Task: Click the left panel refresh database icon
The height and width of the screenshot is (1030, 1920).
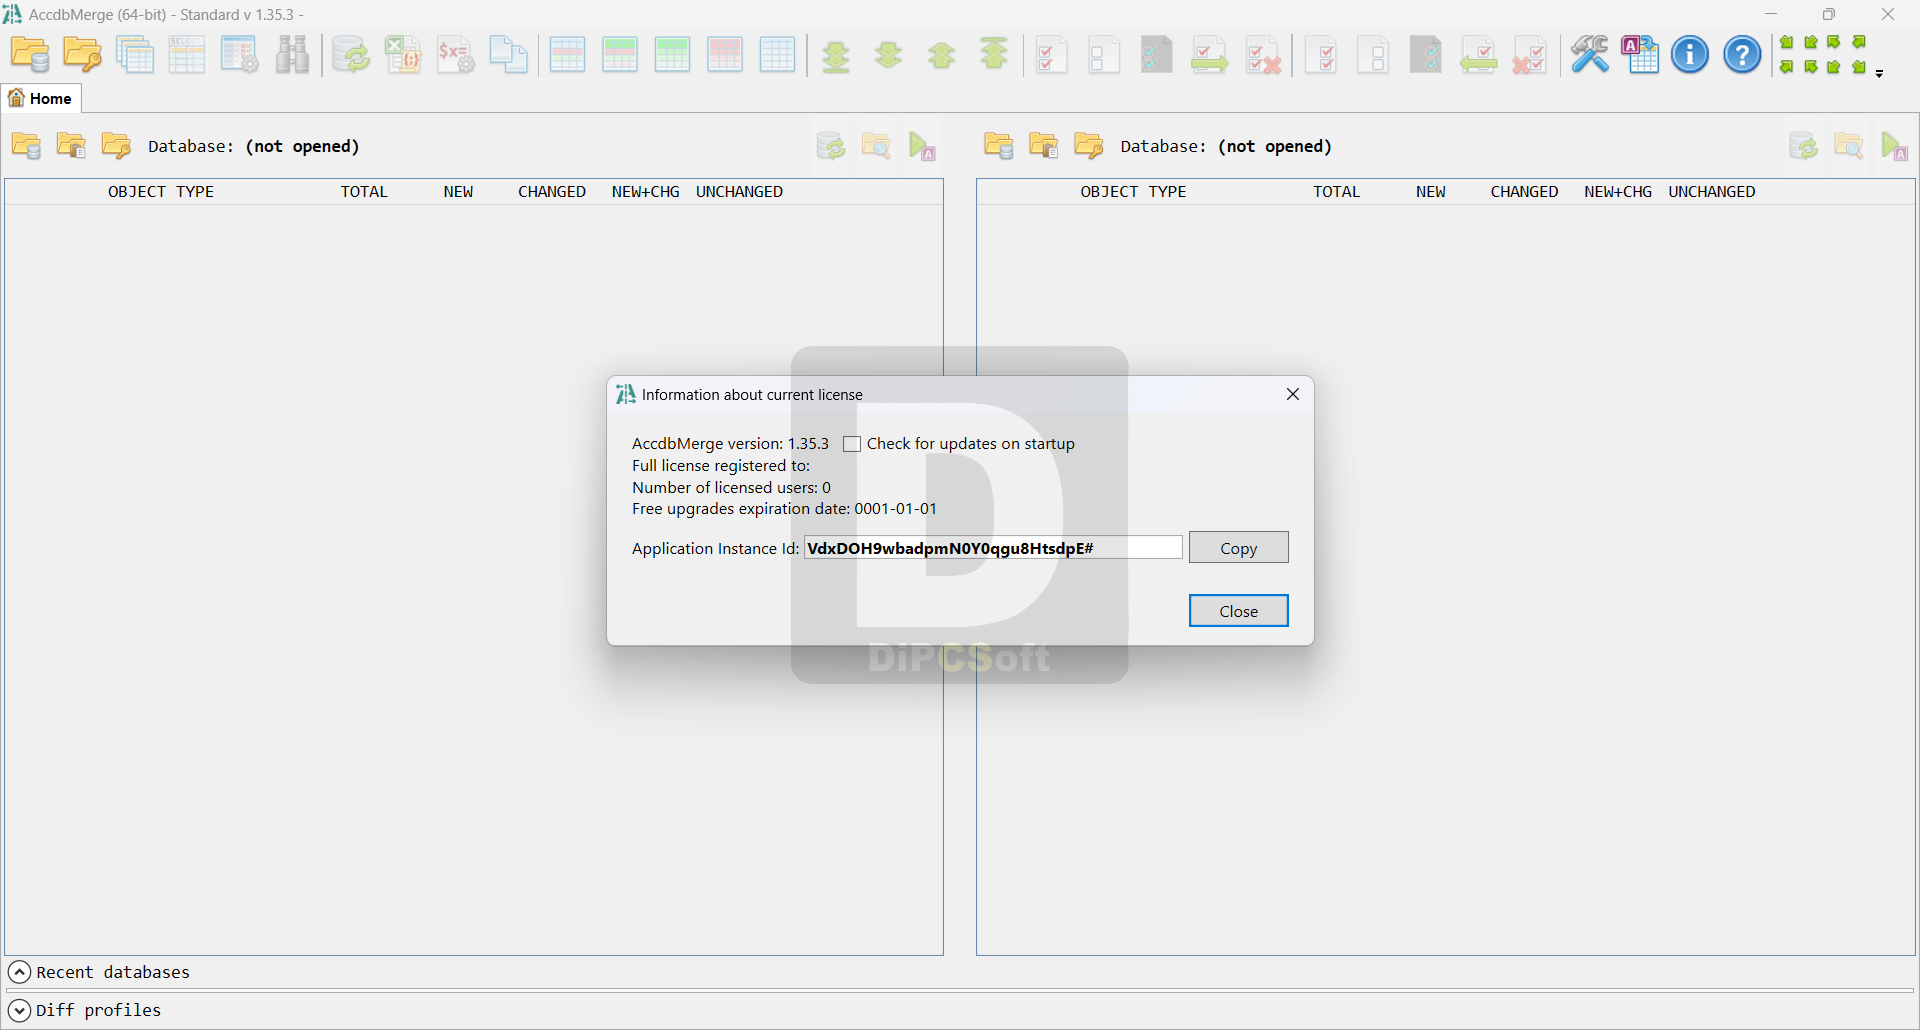Action: pos(830,146)
